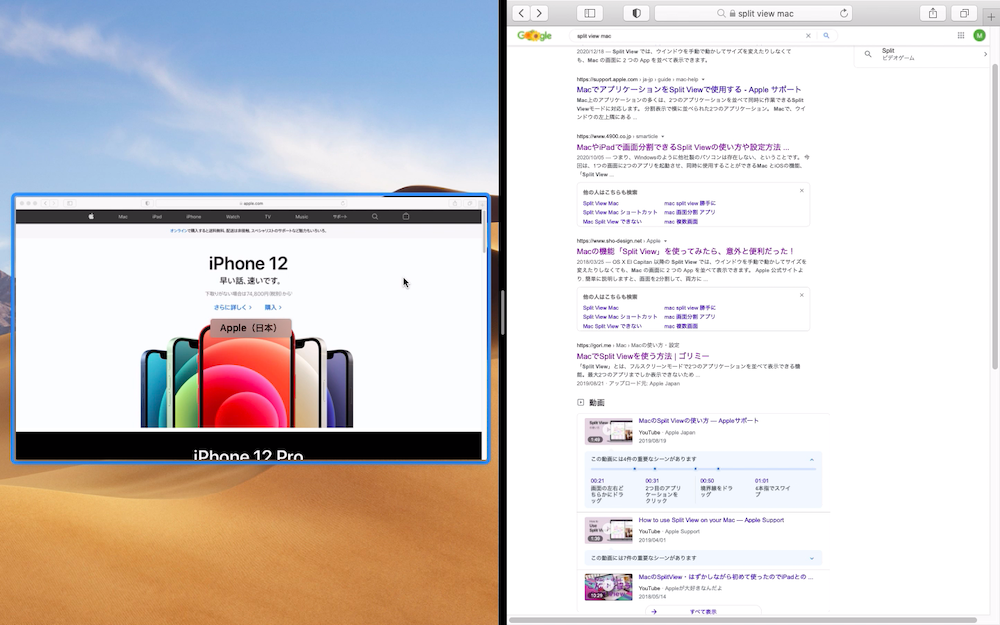Expand options arrow next to 4900.co.jp URL
The width and height of the screenshot is (1000, 625).
[663, 136]
